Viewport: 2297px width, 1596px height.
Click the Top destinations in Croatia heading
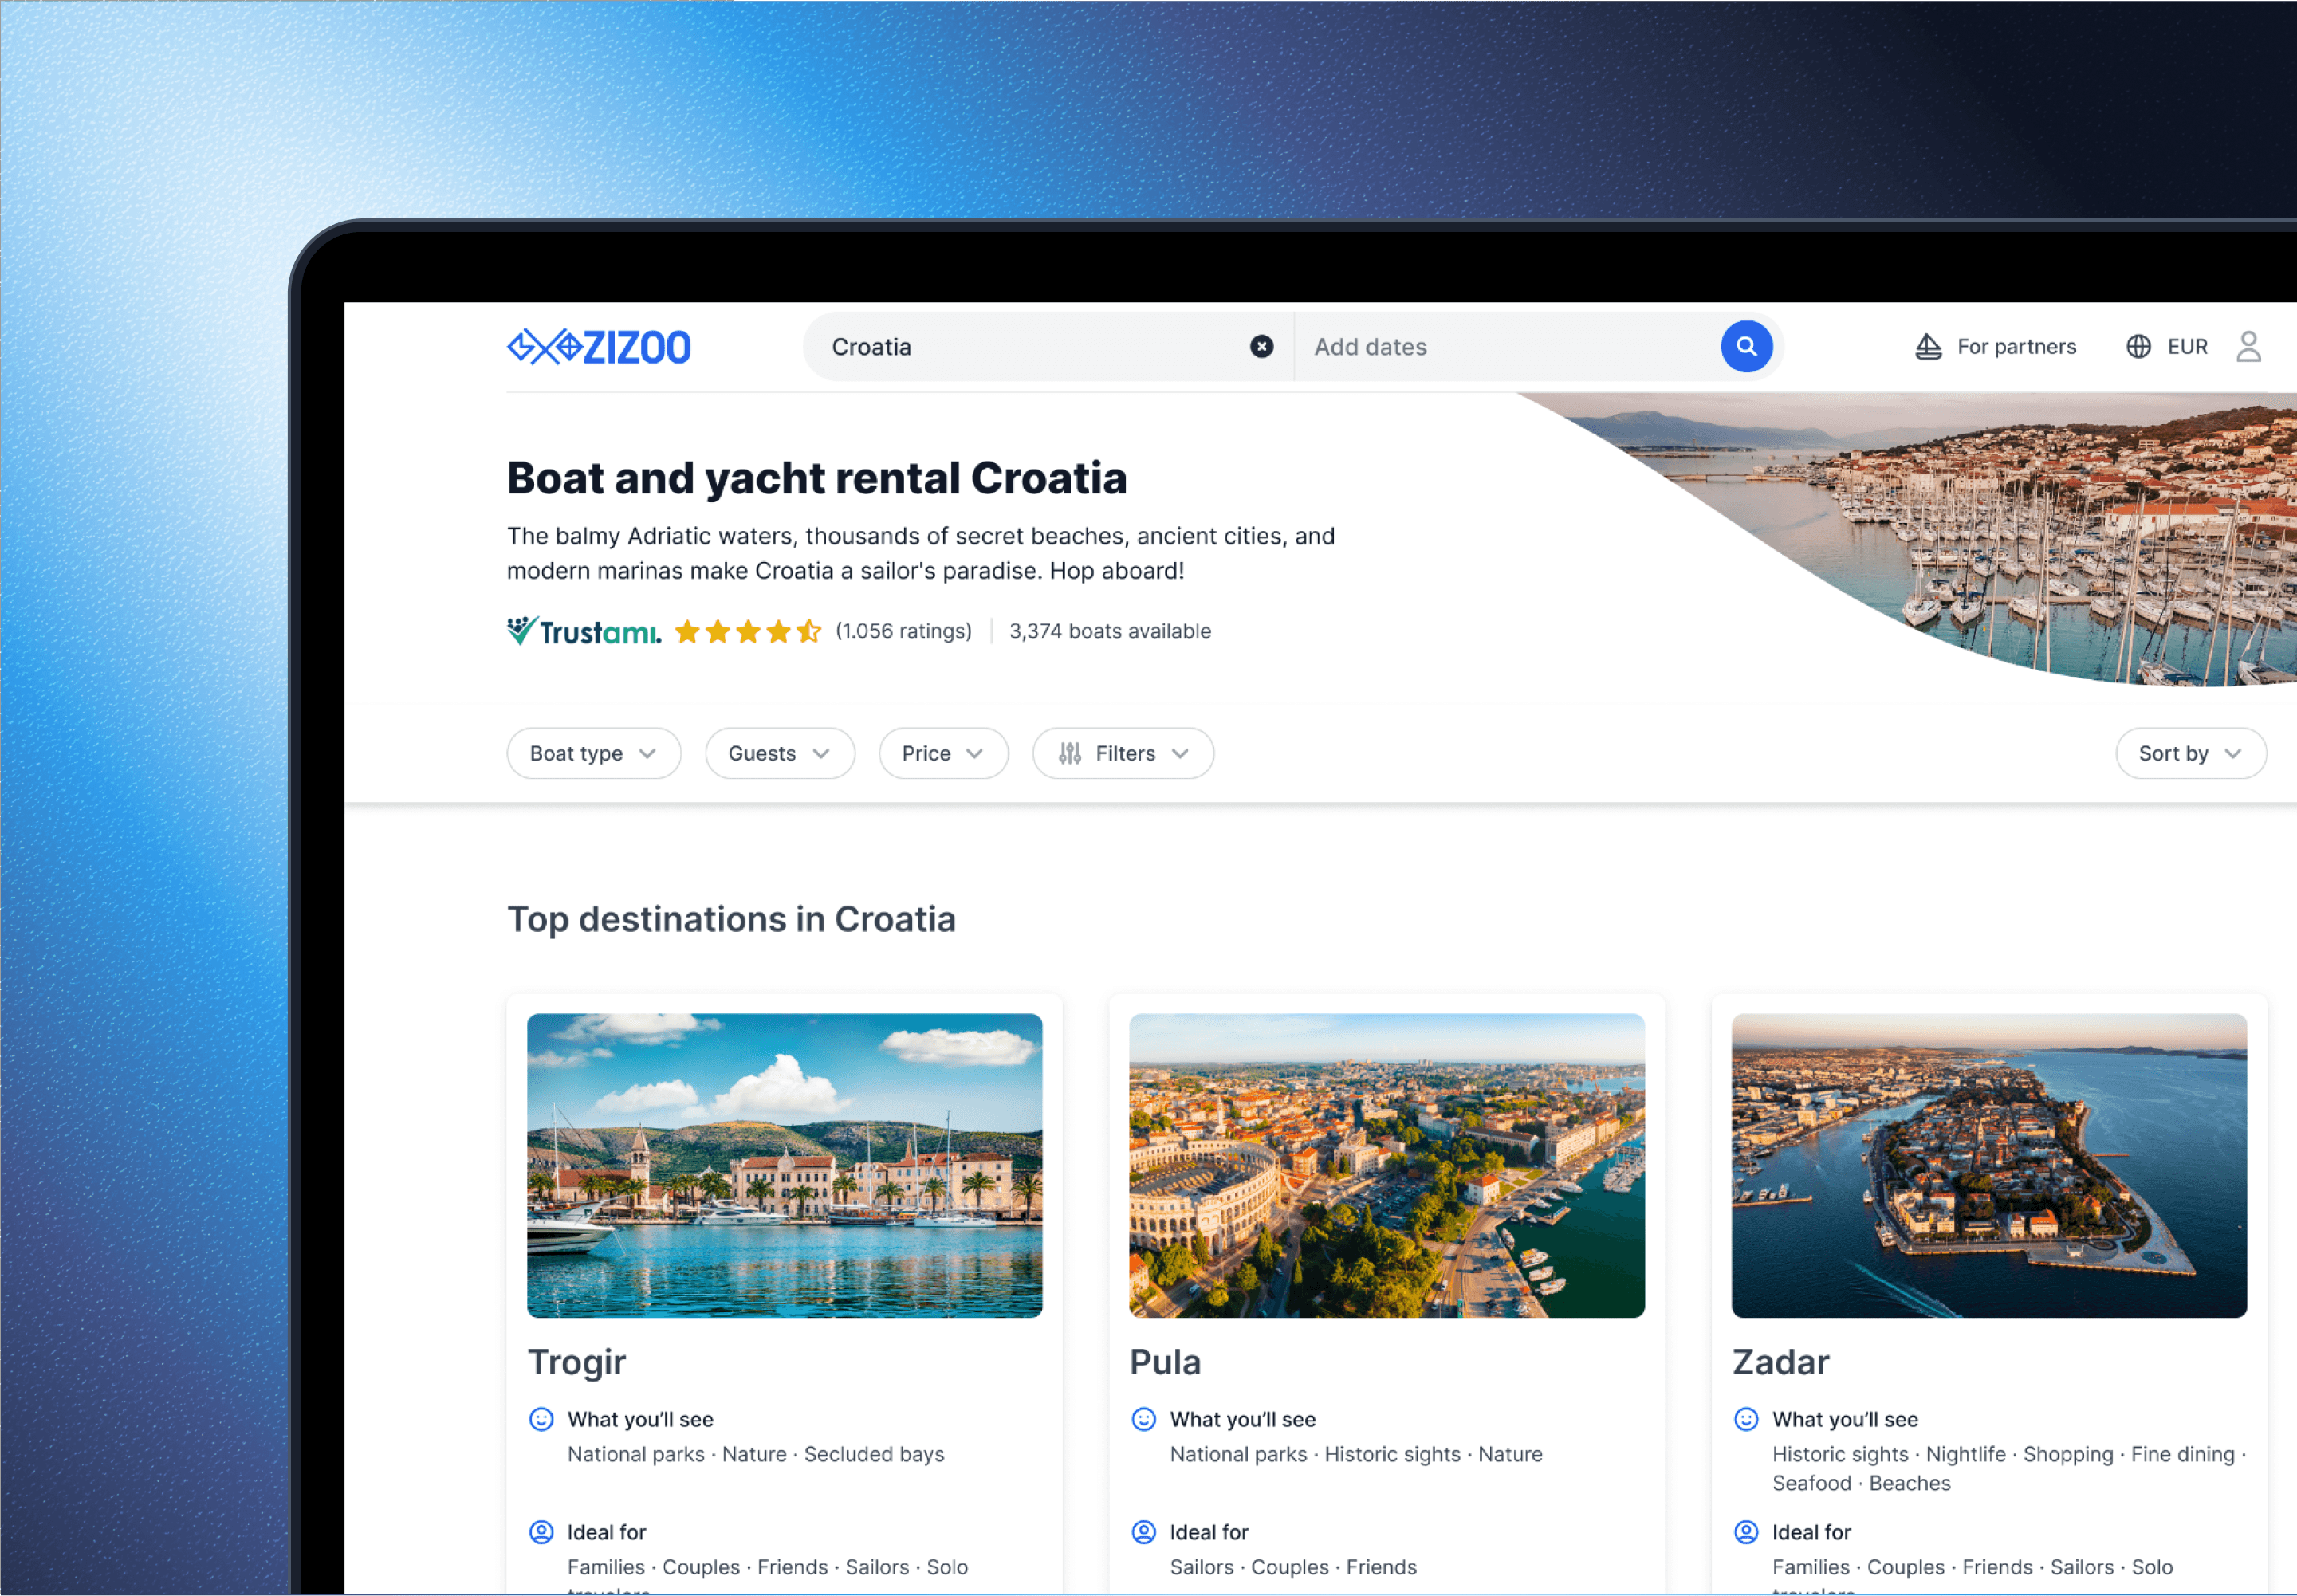tap(731, 919)
